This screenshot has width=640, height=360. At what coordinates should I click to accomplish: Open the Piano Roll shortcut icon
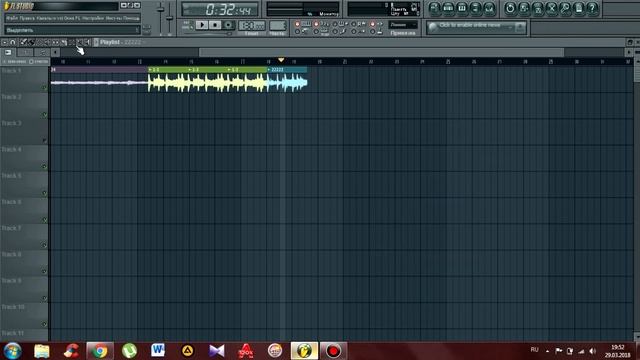[x=462, y=8]
